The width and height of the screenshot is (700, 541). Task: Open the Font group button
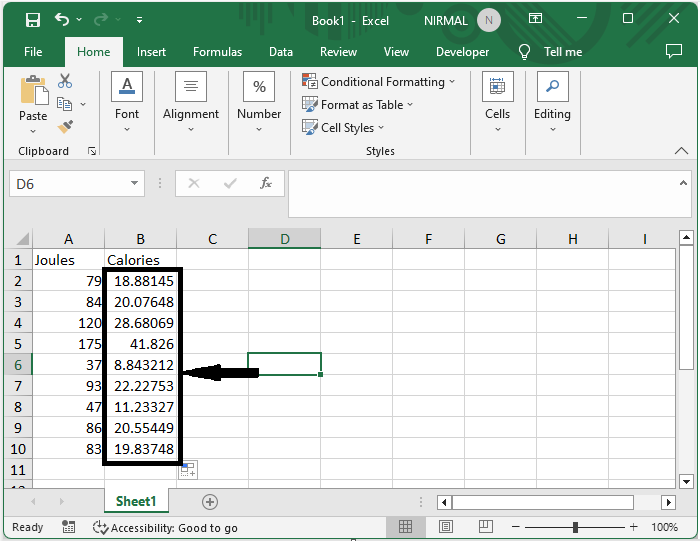coord(127,102)
